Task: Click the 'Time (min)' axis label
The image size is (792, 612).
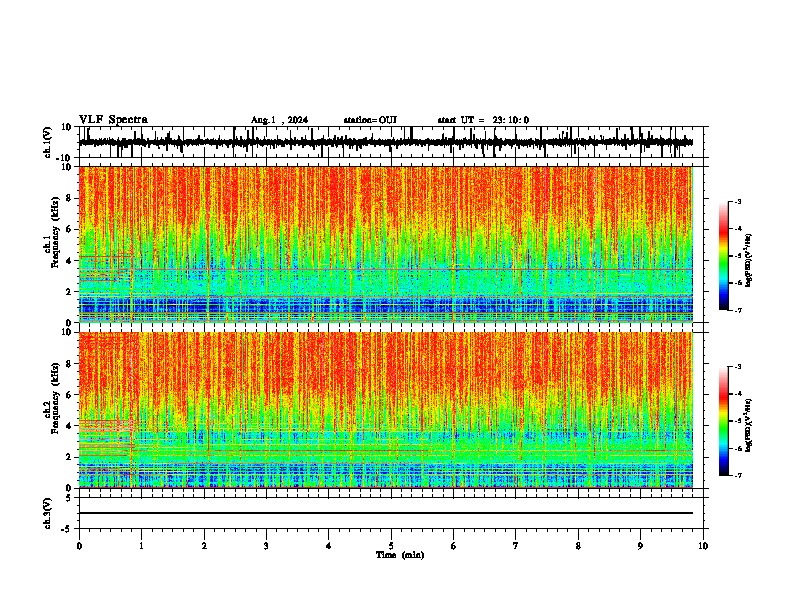Action: (x=400, y=555)
